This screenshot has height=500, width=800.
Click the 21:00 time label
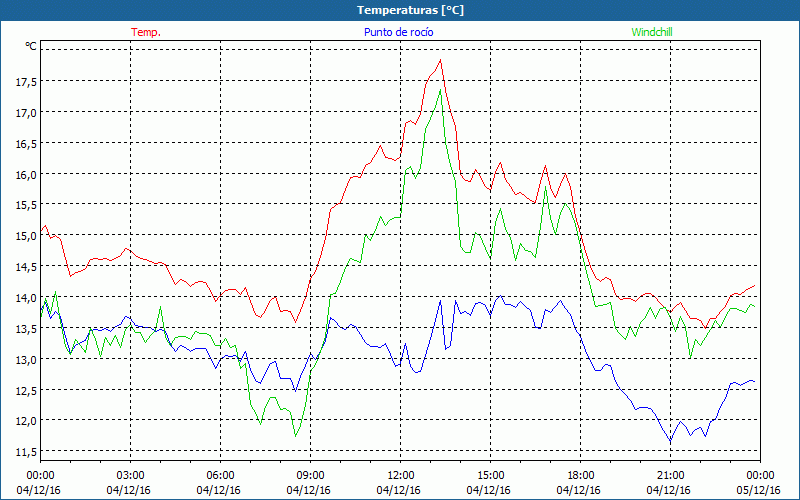click(x=670, y=476)
